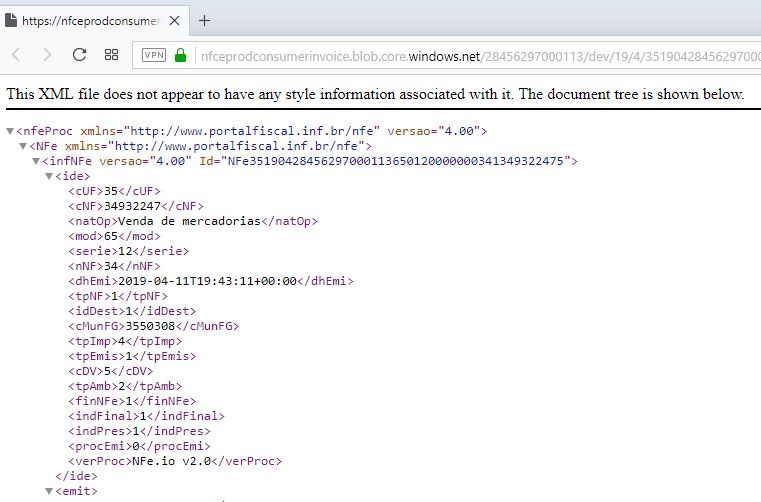Click the green secure padlock icon
Screen dimensions: 761x502
click(181, 55)
